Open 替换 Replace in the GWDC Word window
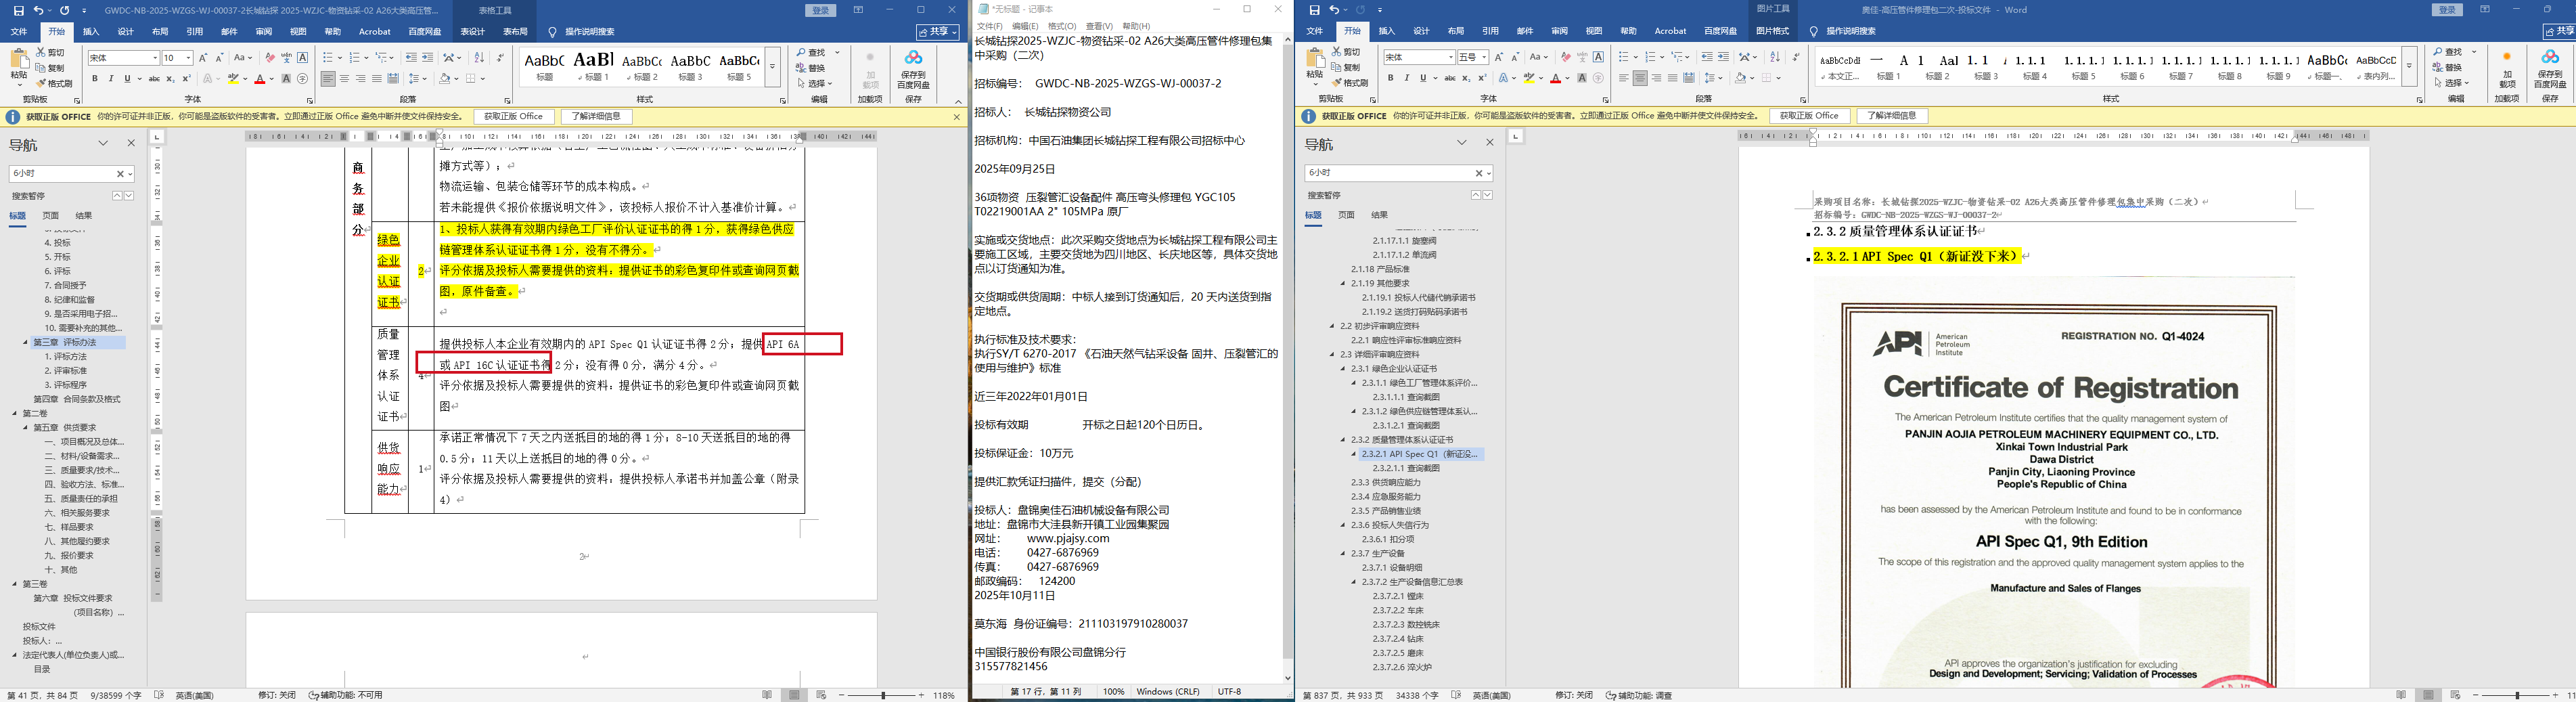This screenshot has width=2576, height=702. coord(811,68)
